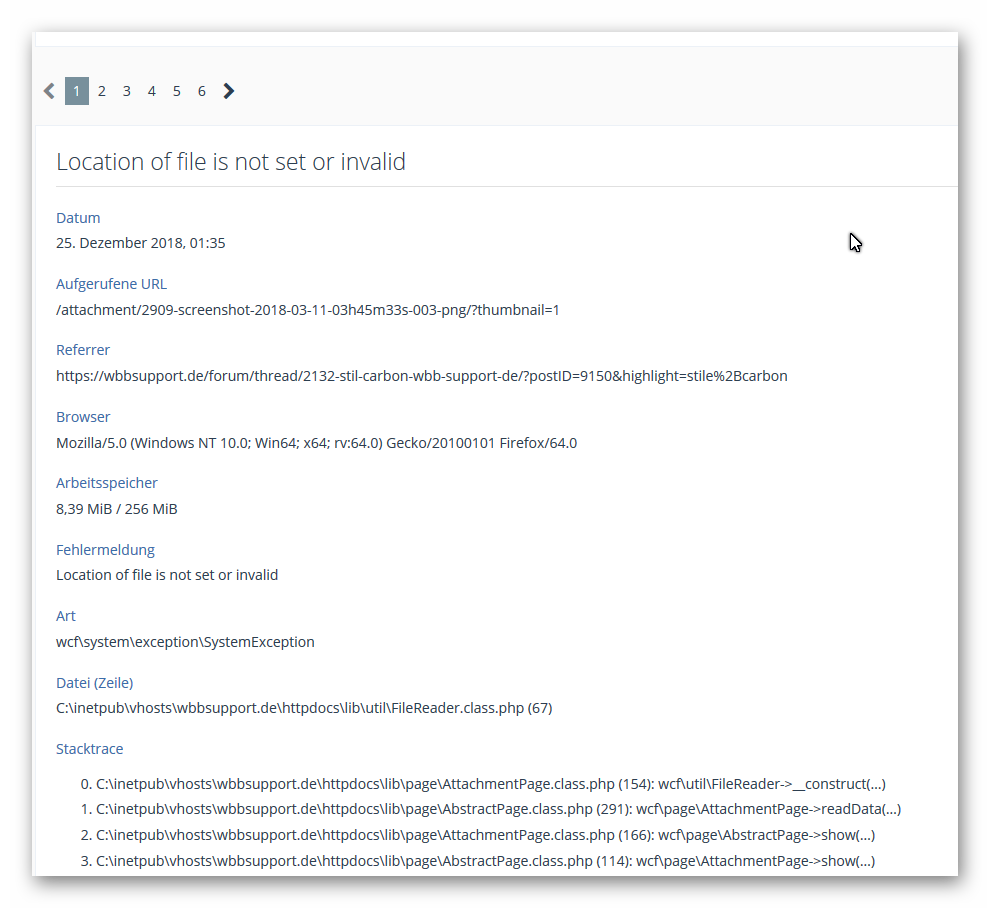
Task: Click the Stacktrace section label
Action: click(90, 749)
